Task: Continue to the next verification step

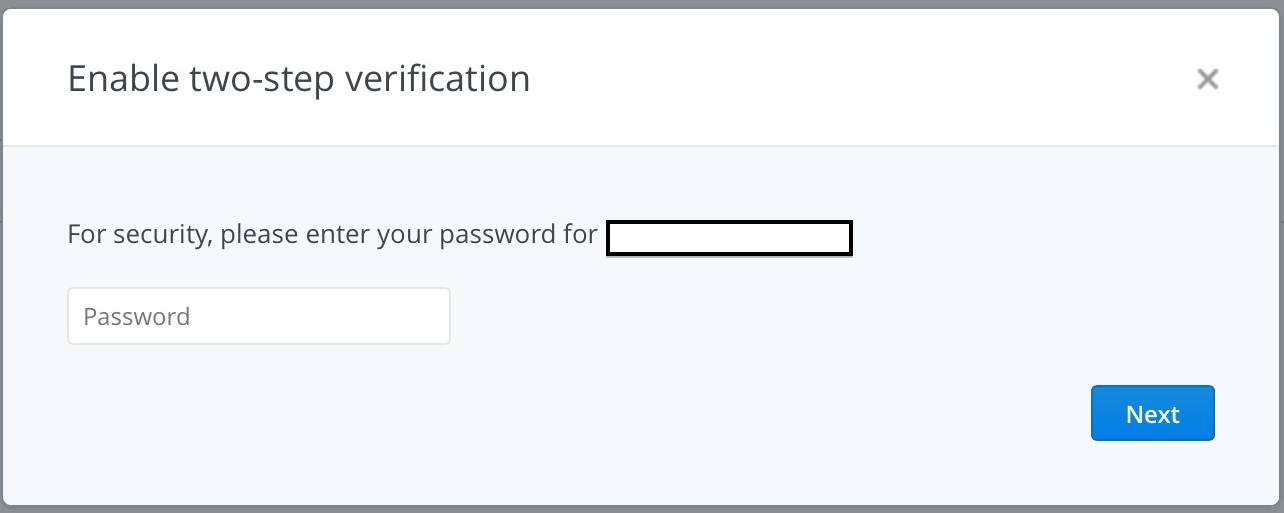Action: (1152, 413)
